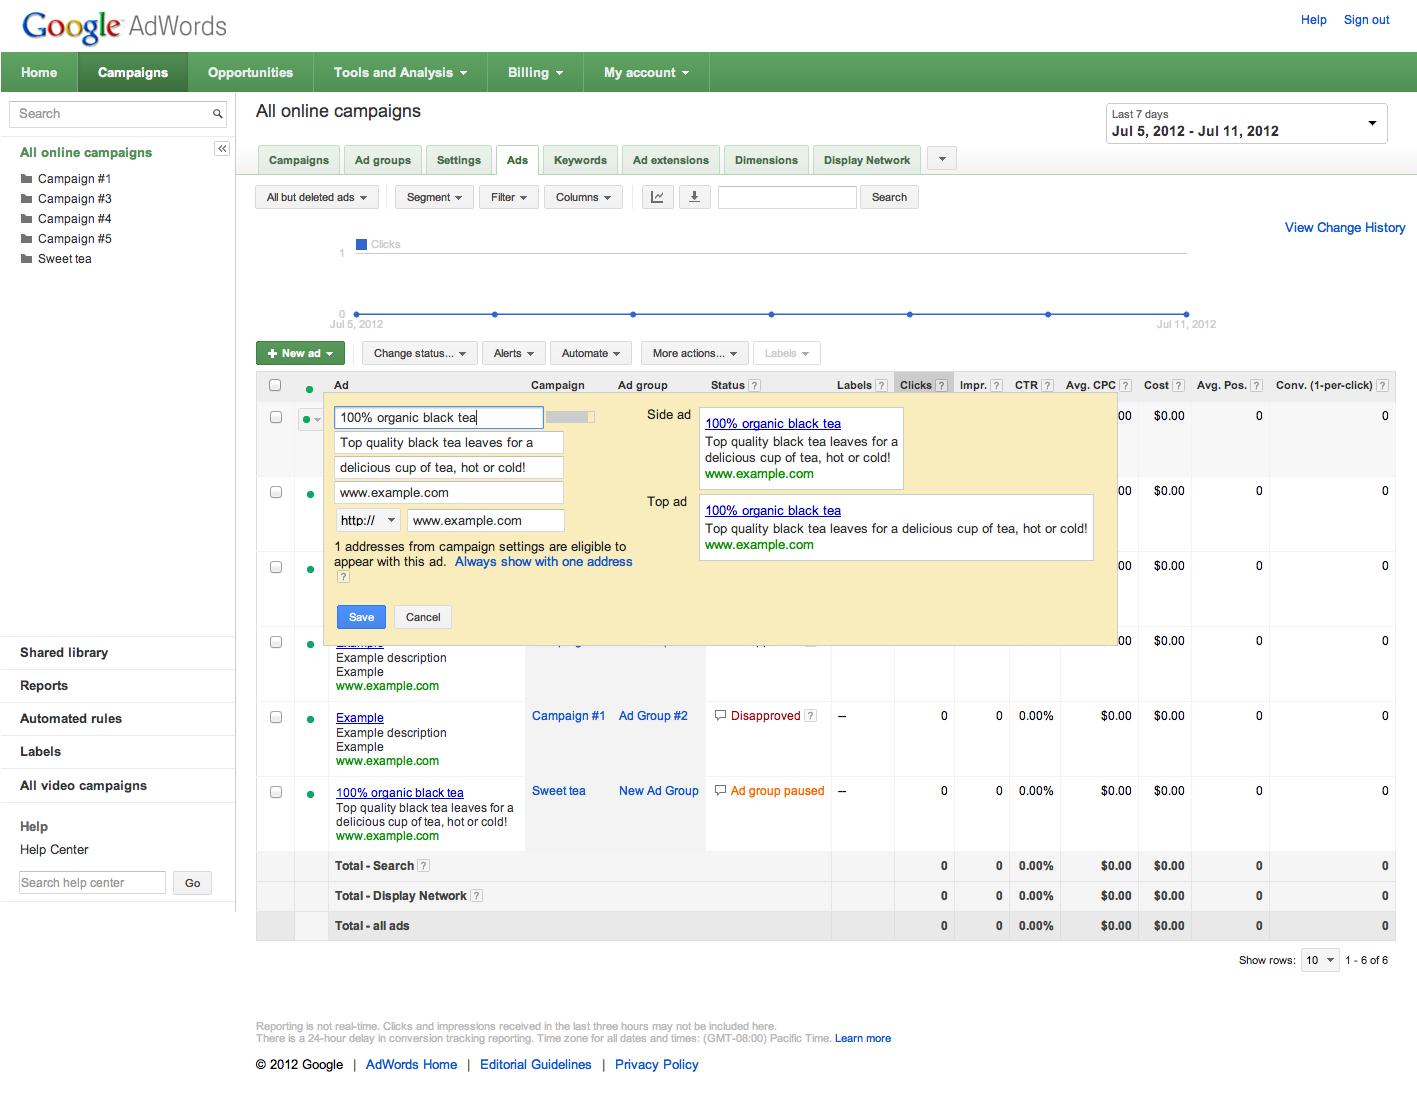Image resolution: width=1417 pixels, height=1107 pixels.
Task: Cancel the ad editing
Action: point(423,617)
